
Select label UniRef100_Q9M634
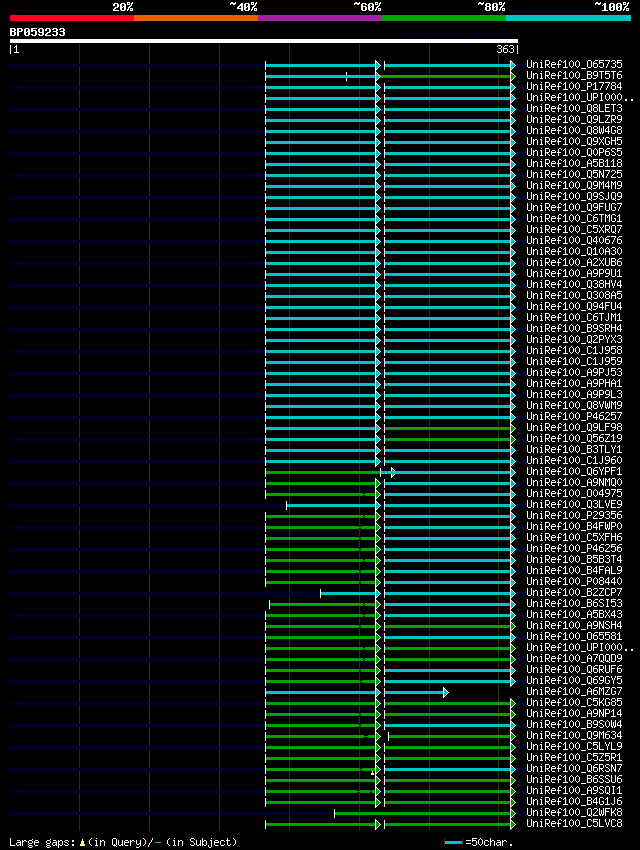(574, 736)
